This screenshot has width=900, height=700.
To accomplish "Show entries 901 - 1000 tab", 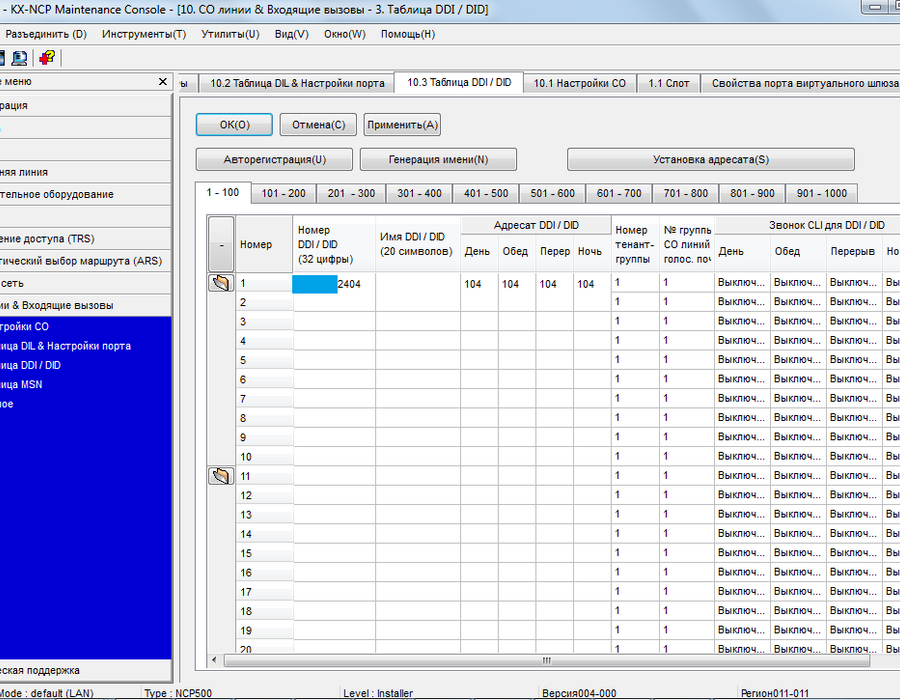I will 822,193.
